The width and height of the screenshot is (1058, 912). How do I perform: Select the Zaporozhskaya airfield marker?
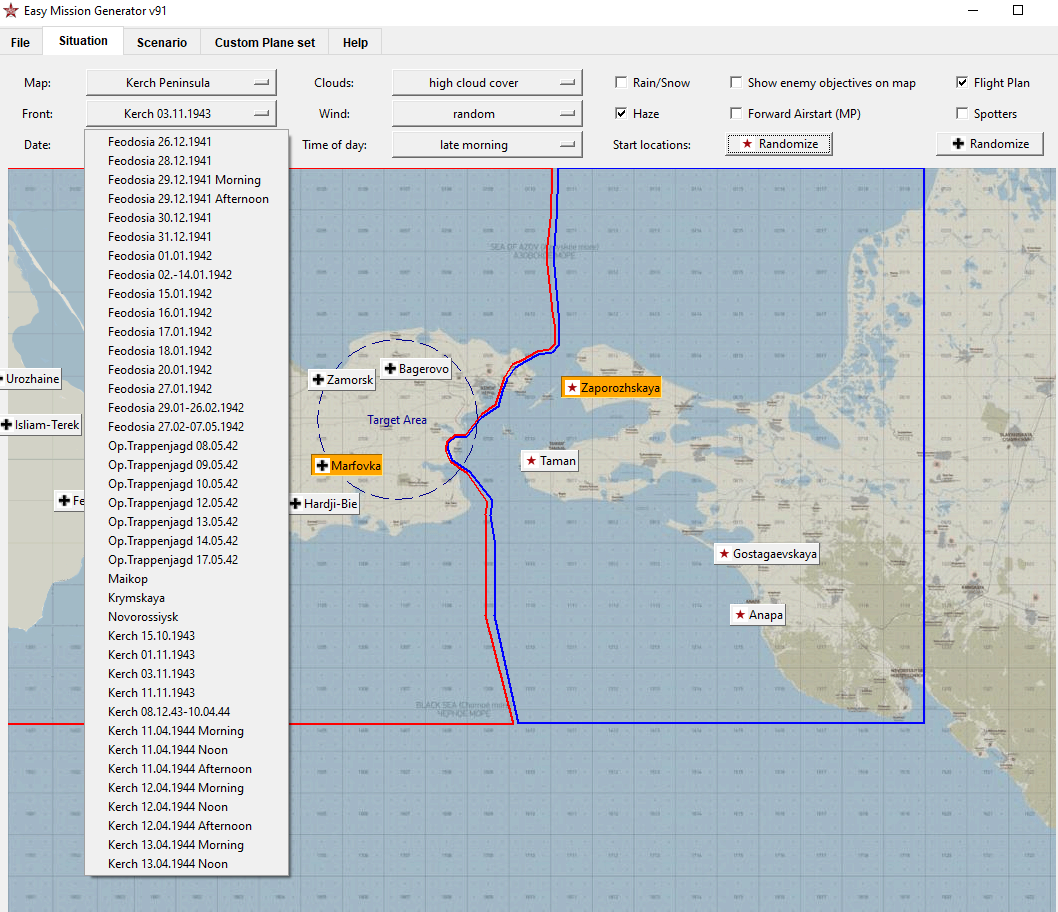pyautogui.click(x=611, y=387)
